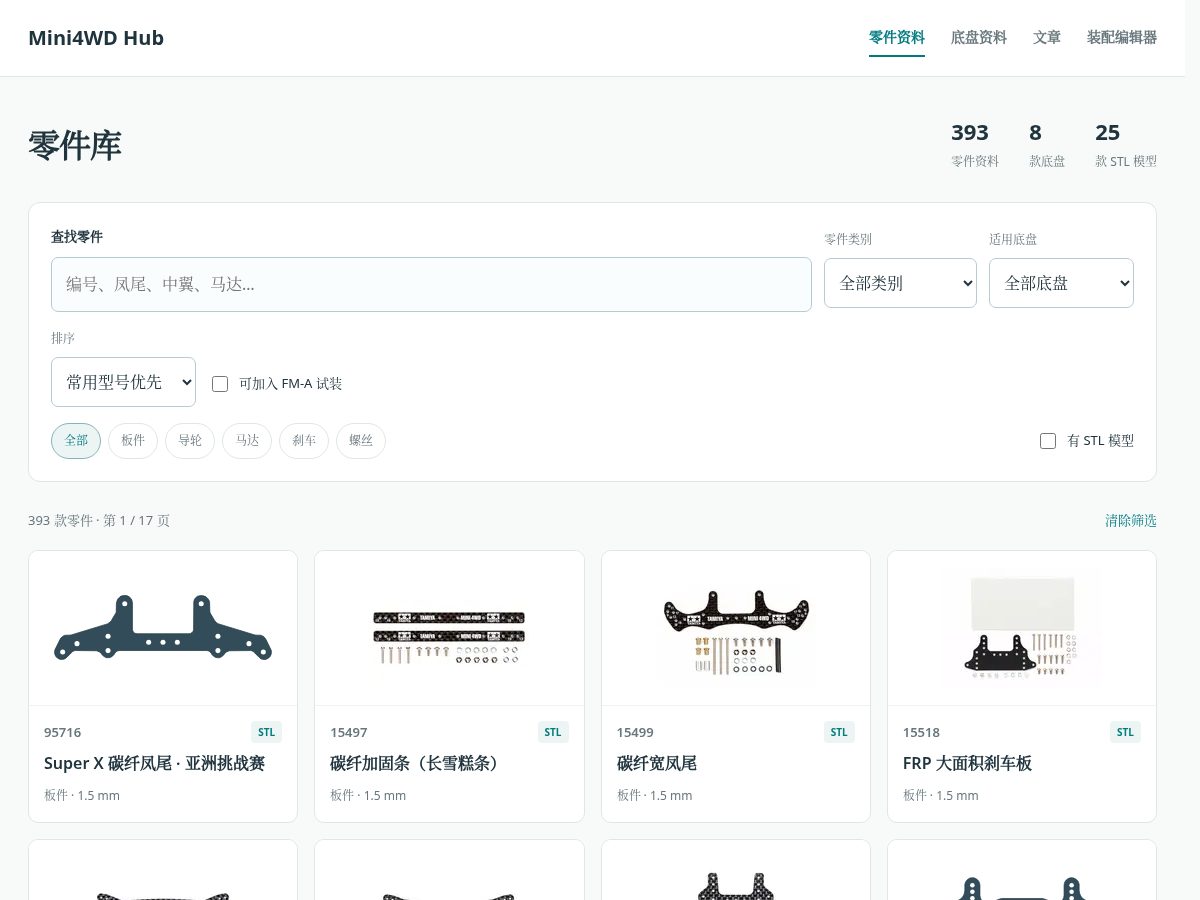Click part number 95716
Screen dimensions: 1200x900
click(63, 732)
